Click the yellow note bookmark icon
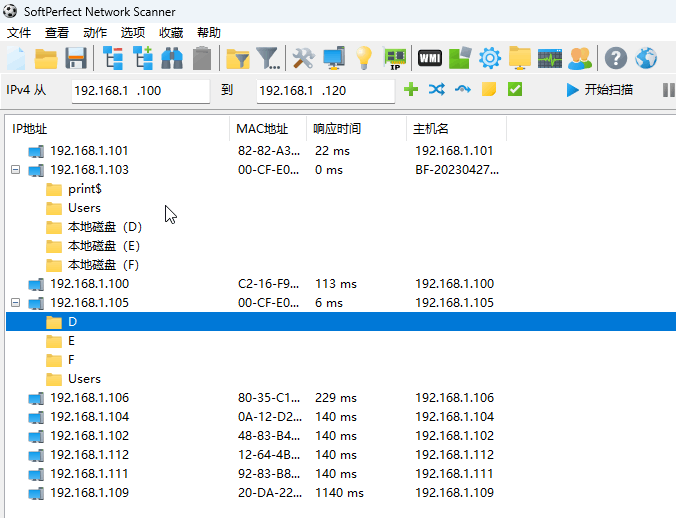This screenshot has height=518, width=676. 489,90
